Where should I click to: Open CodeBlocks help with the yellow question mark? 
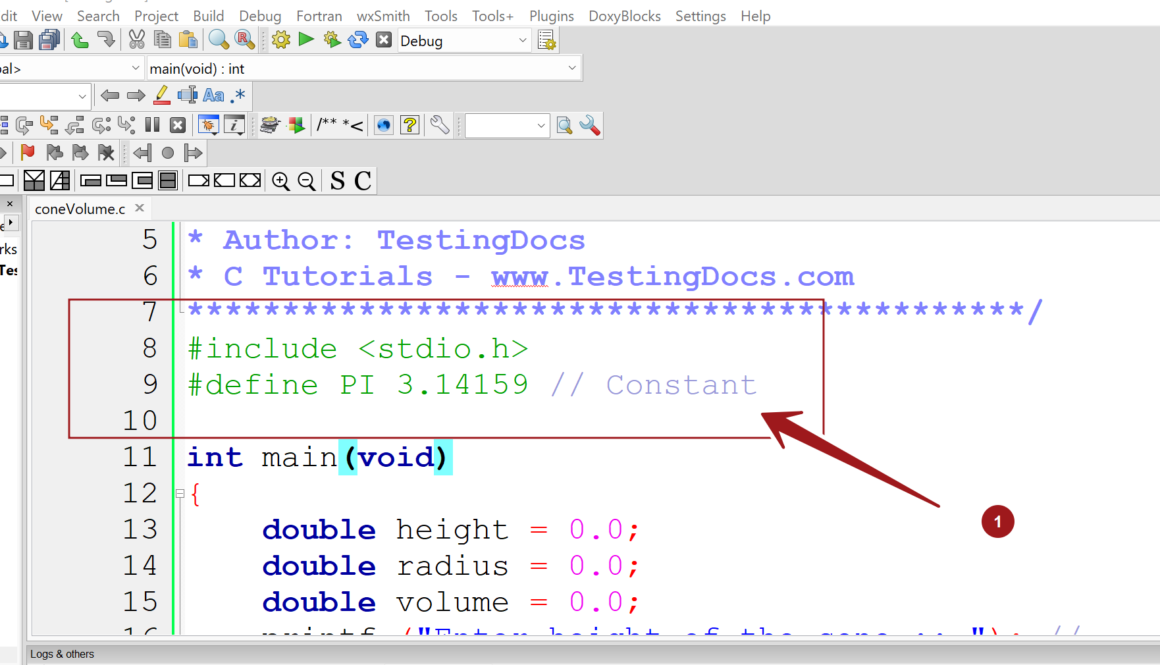click(x=409, y=124)
